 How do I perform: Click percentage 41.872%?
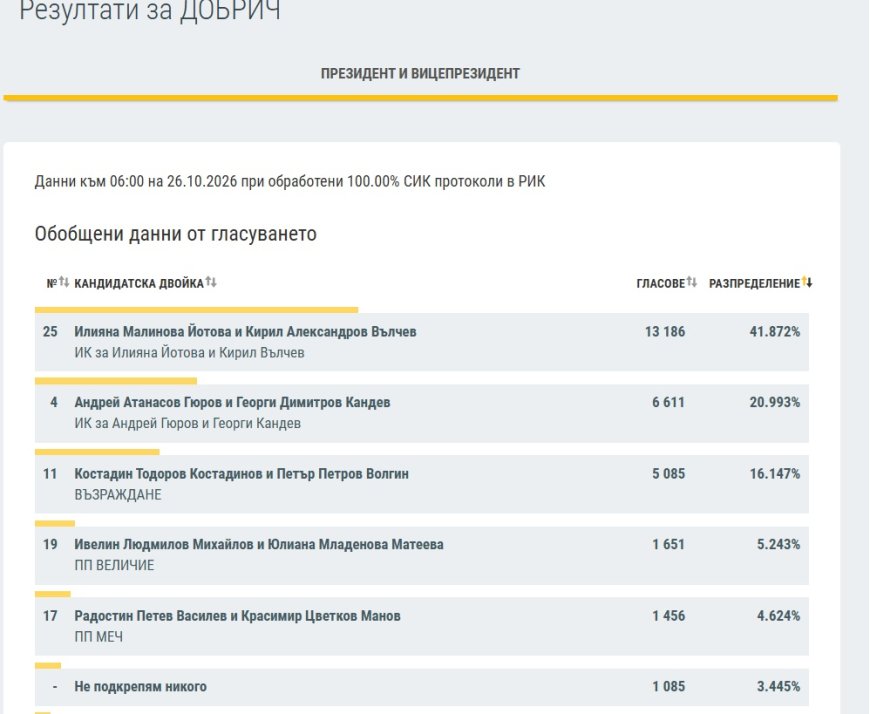point(775,332)
